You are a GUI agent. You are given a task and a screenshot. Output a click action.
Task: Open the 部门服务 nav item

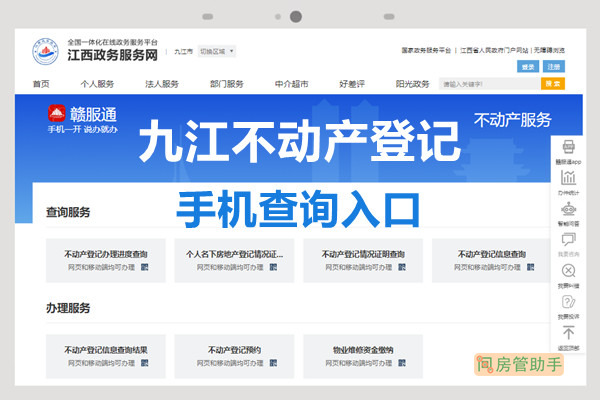(227, 84)
